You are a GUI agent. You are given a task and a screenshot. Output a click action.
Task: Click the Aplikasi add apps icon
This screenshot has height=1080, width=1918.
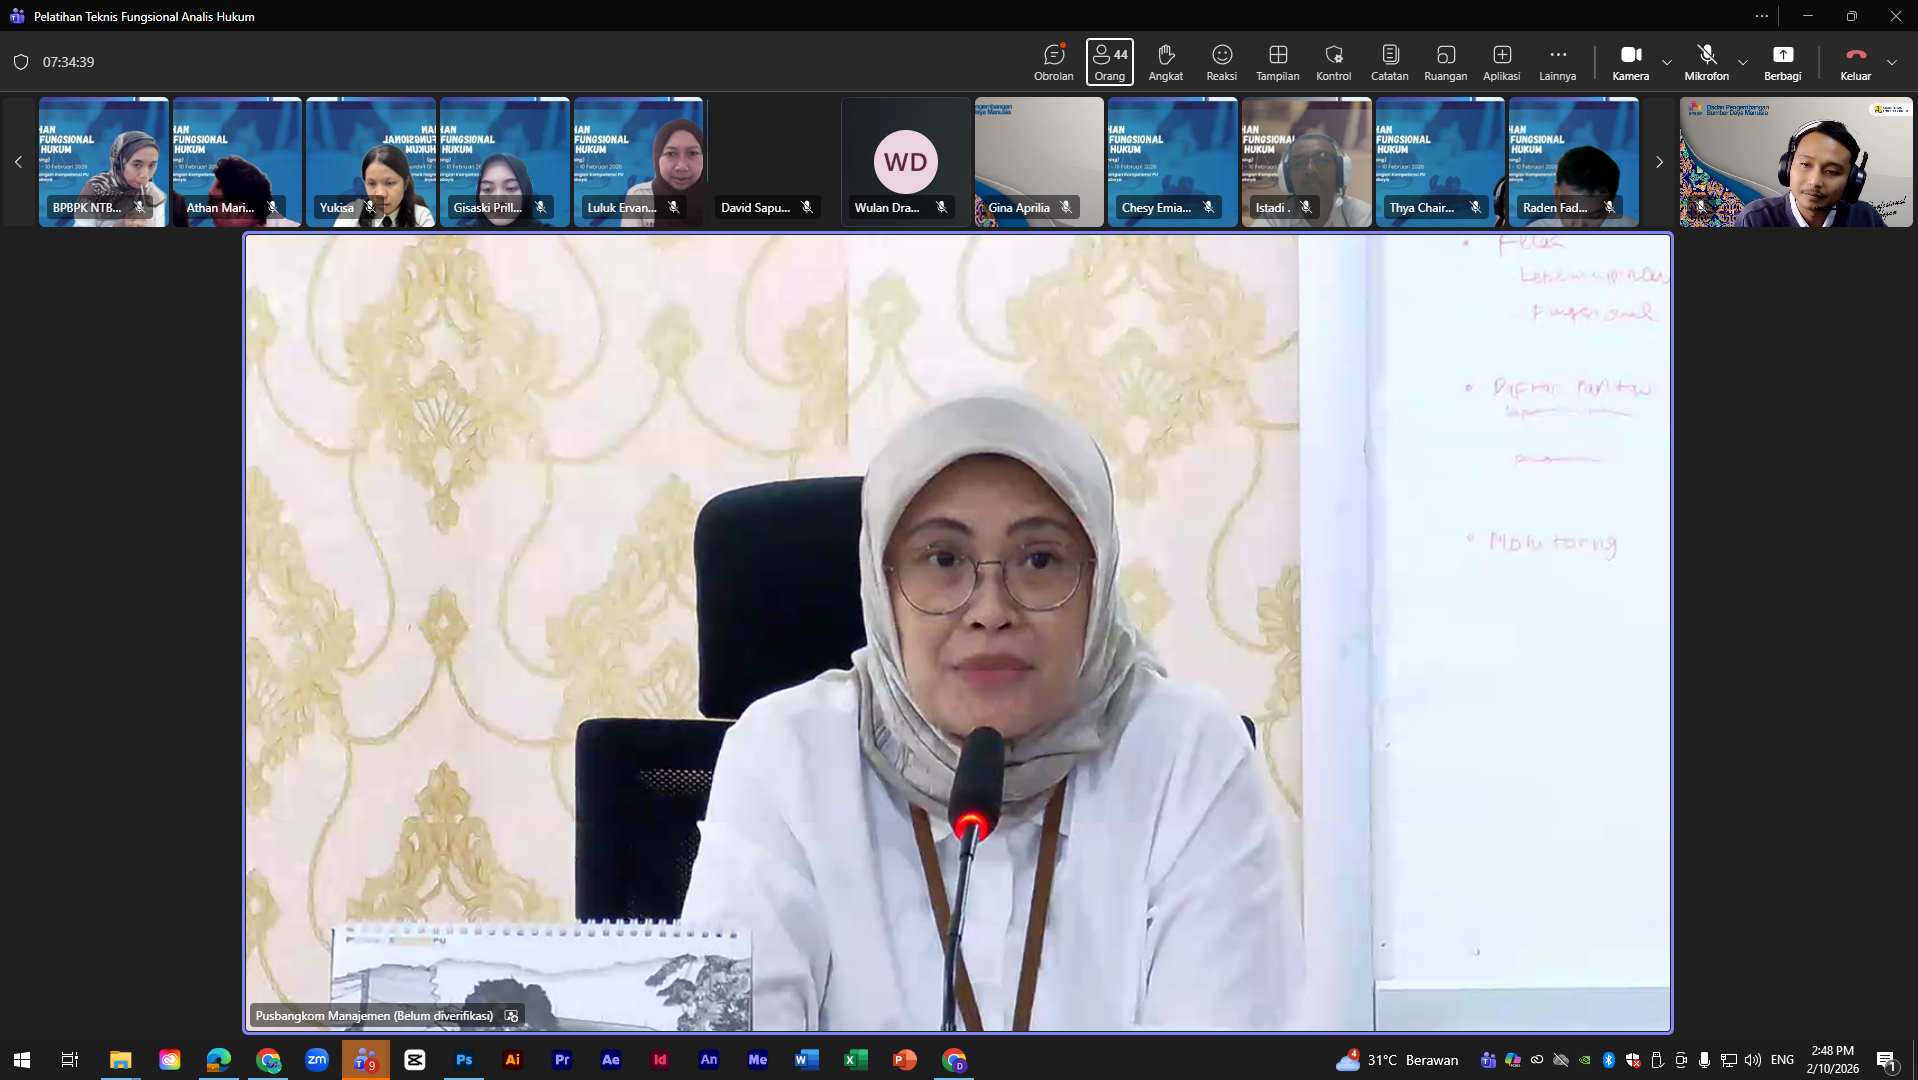tap(1501, 62)
